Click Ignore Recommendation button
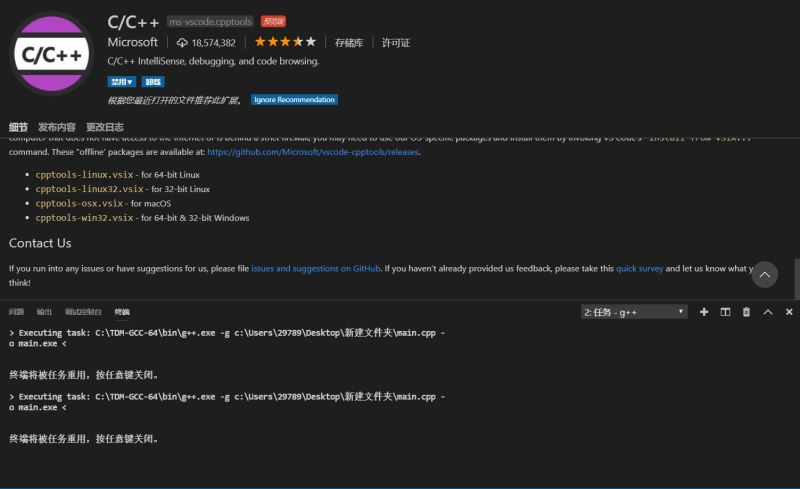Screen dimensions: 800x489 [x=294, y=100]
